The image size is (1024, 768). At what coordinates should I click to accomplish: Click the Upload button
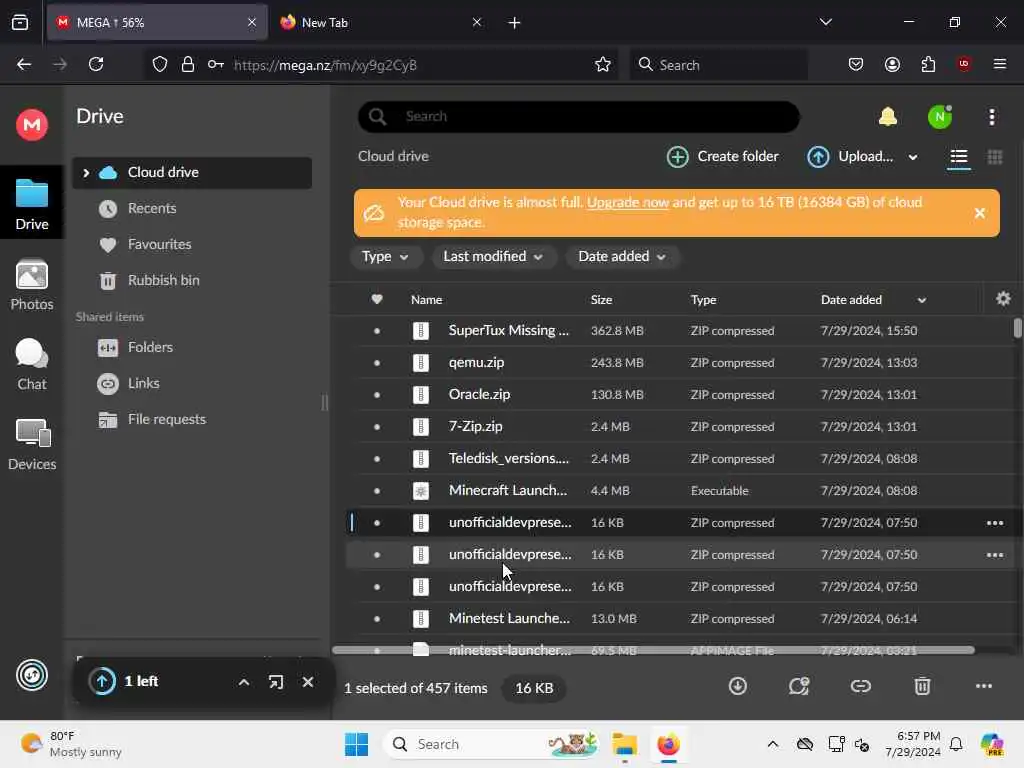(850, 157)
